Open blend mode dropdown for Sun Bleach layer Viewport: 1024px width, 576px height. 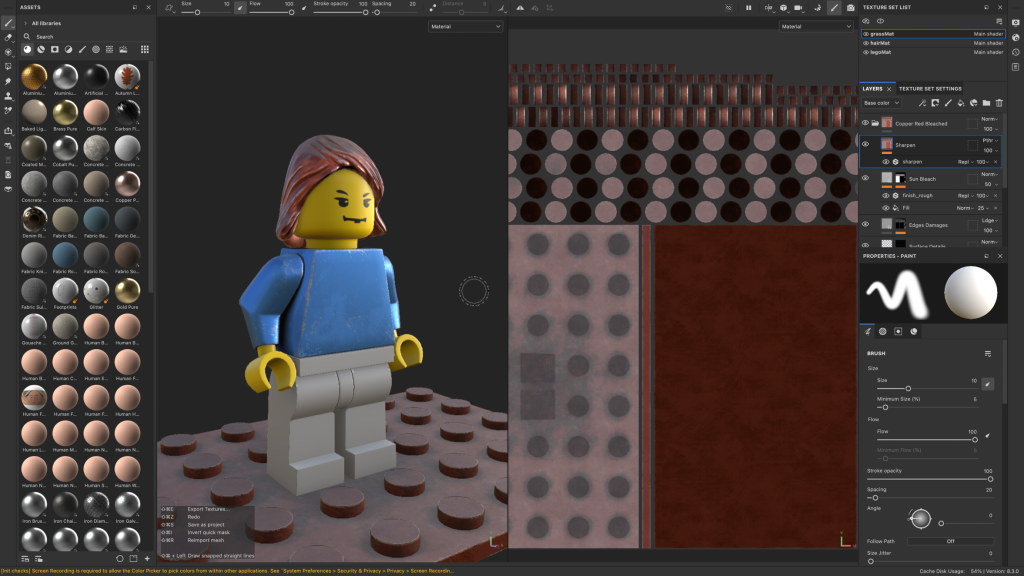pyautogui.click(x=990, y=174)
